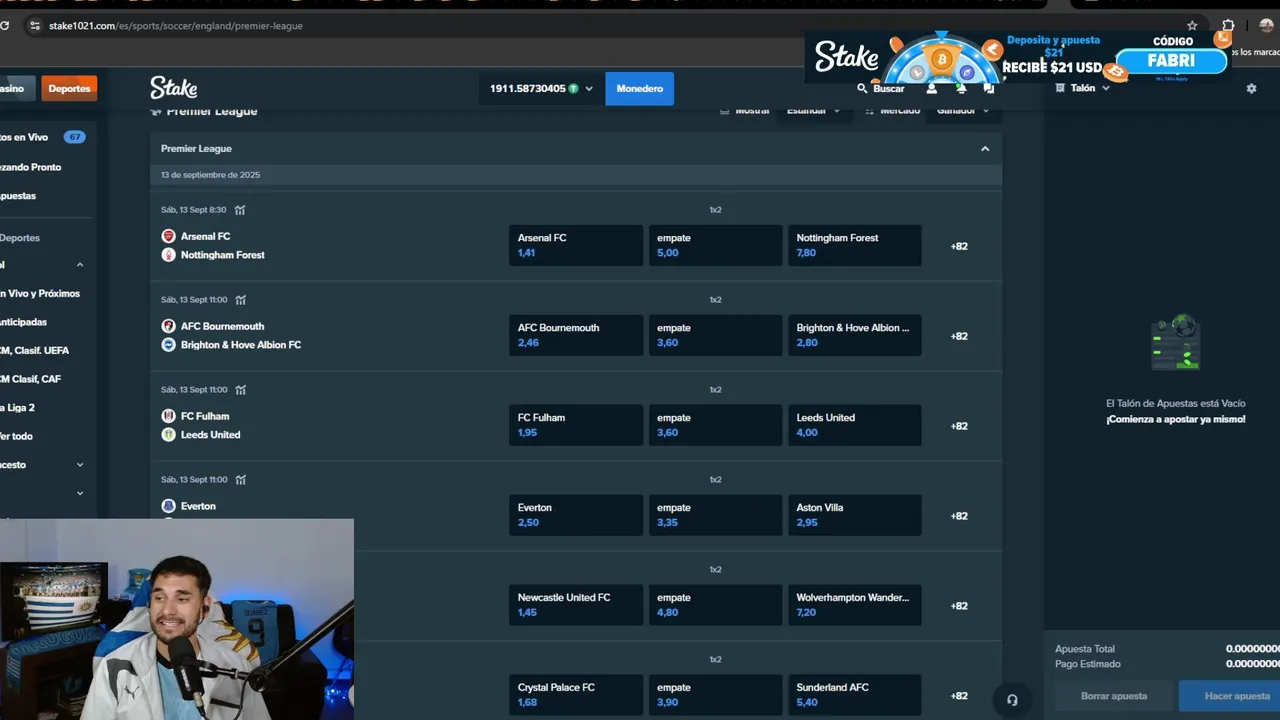Click the Borrar apuesta button

(1114, 696)
